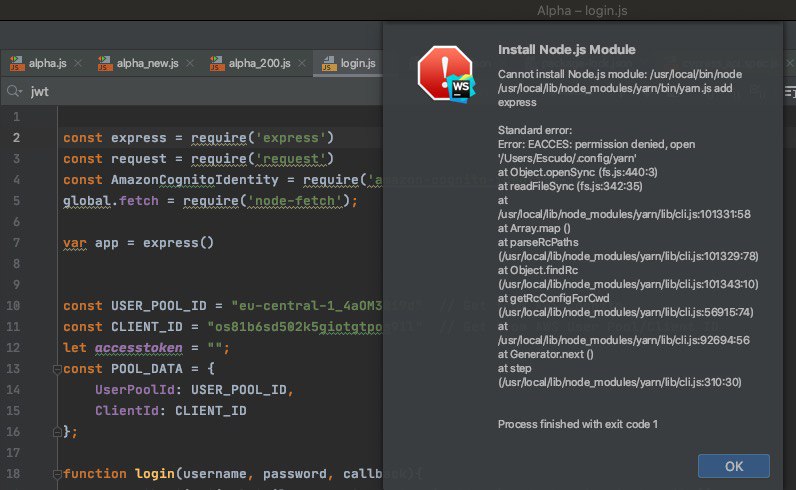This screenshot has width=796, height=490.
Task: Open search history magnifier dropdown
Action: (14, 91)
